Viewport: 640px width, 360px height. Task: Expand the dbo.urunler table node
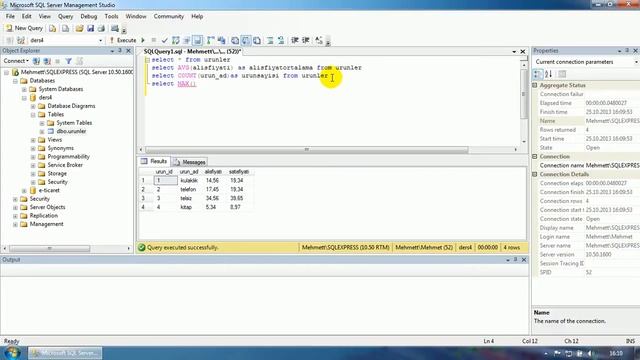(42, 131)
